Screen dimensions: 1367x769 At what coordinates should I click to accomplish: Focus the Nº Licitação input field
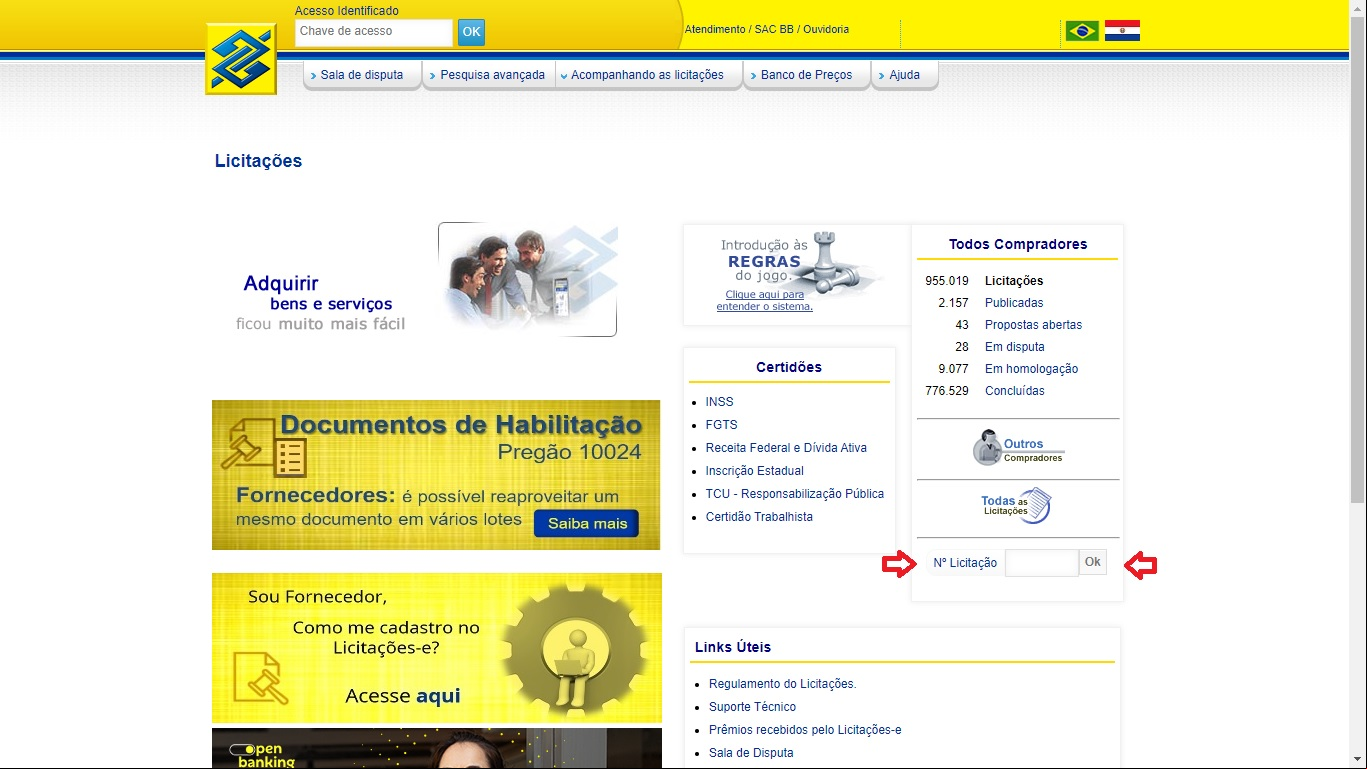1041,563
